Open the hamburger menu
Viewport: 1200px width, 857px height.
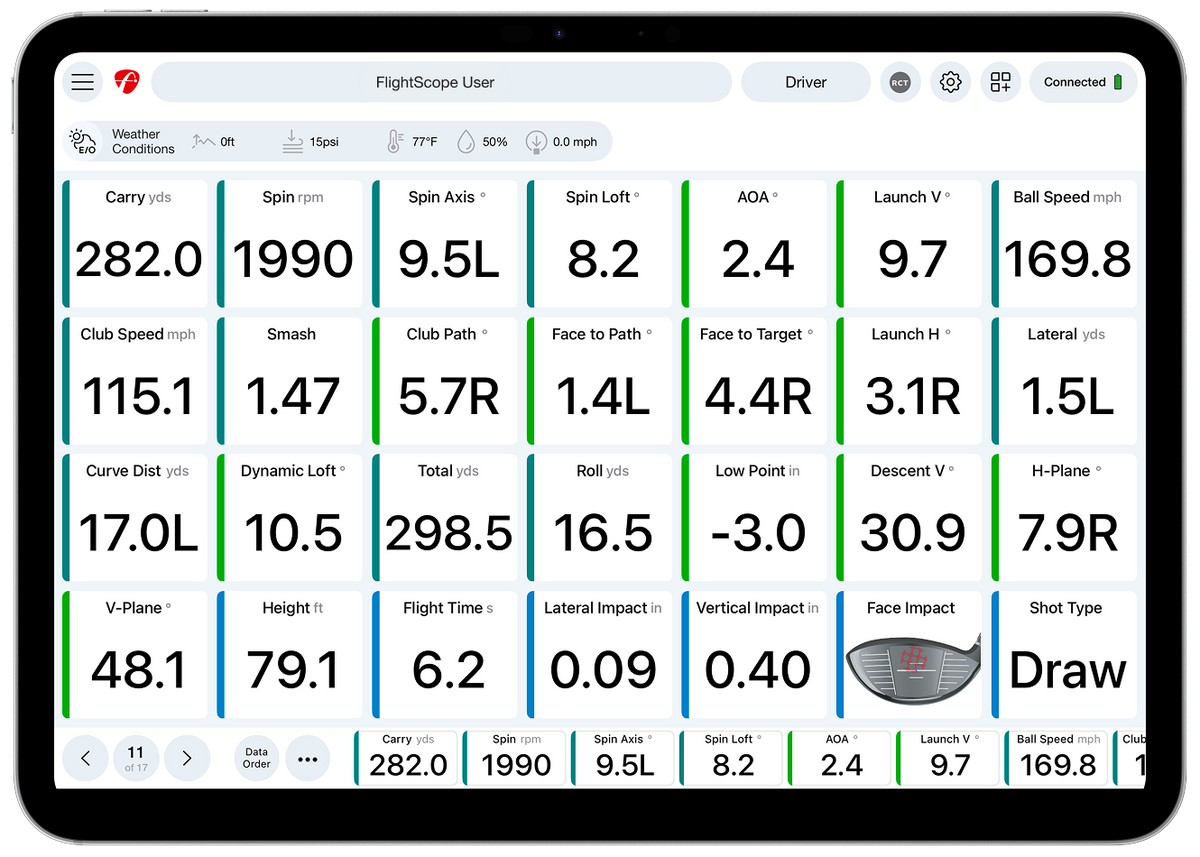[x=83, y=82]
